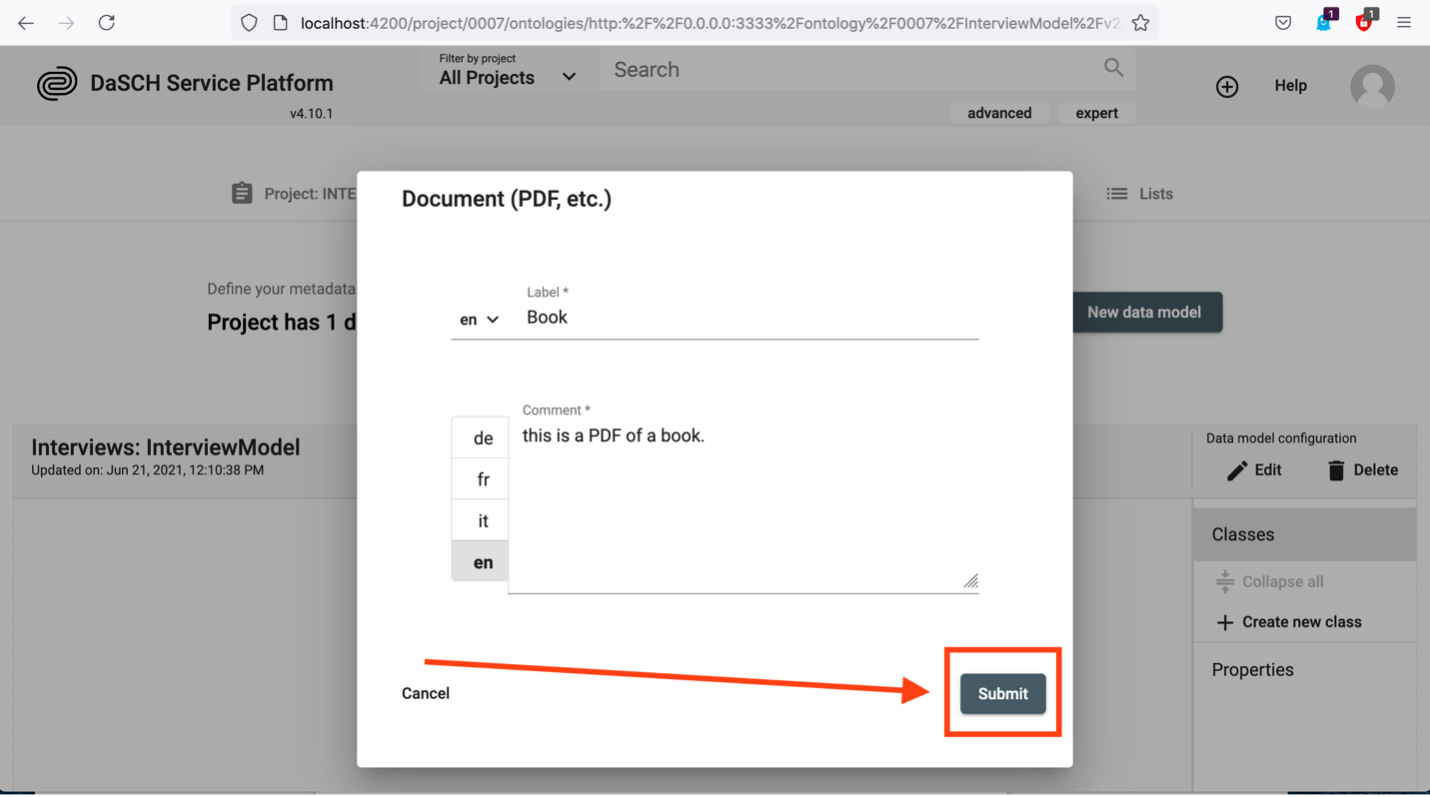Bookmark the page with star icon
Image resolution: width=1430 pixels, height=797 pixels.
pos(1140,23)
